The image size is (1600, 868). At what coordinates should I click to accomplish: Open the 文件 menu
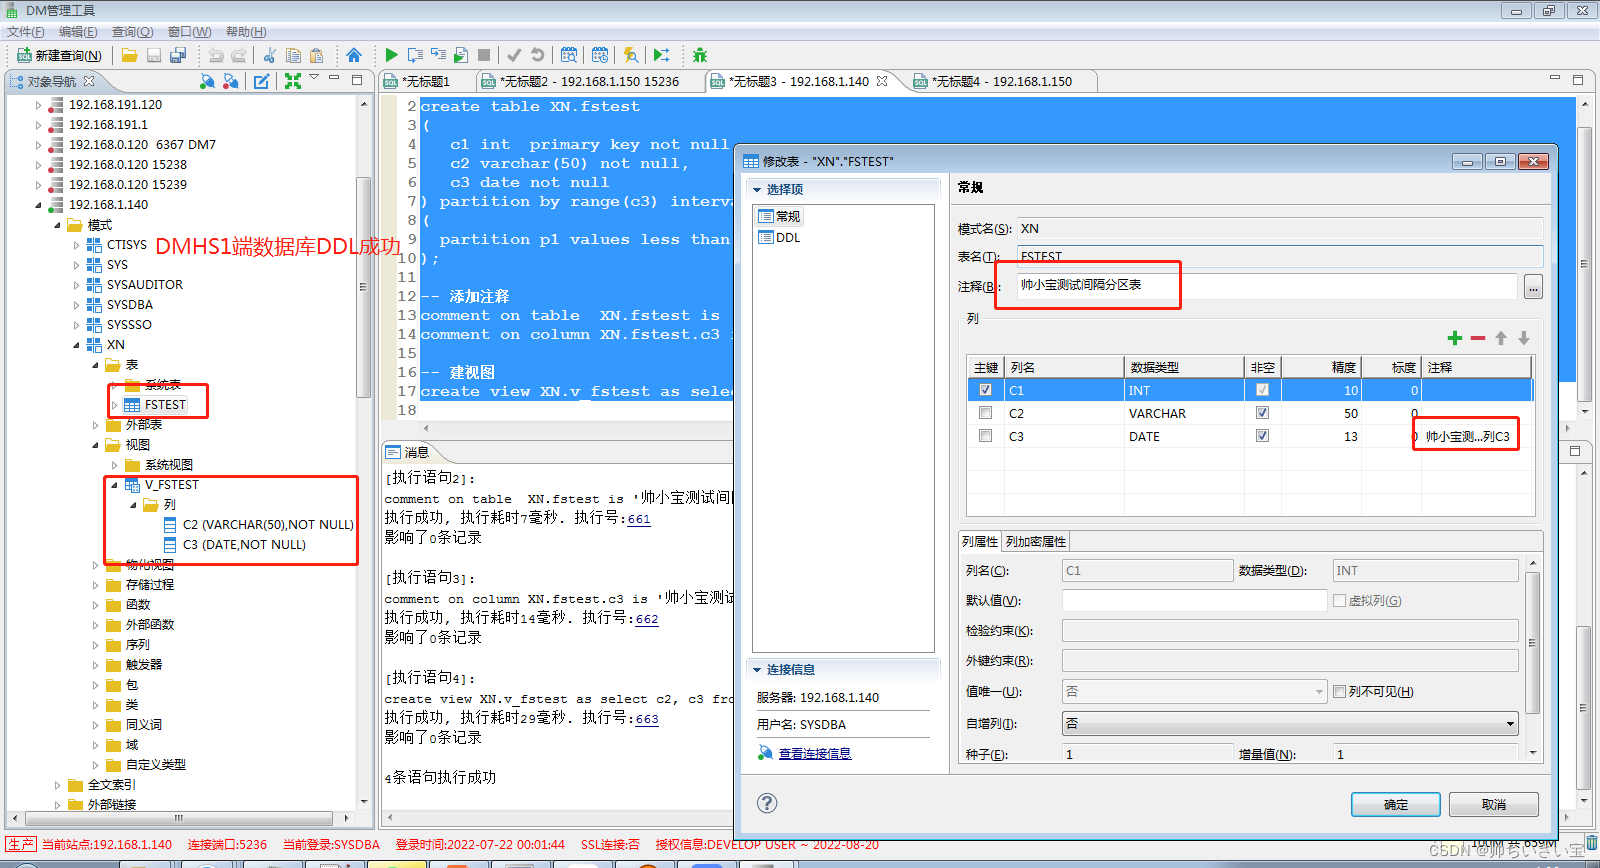25,32
